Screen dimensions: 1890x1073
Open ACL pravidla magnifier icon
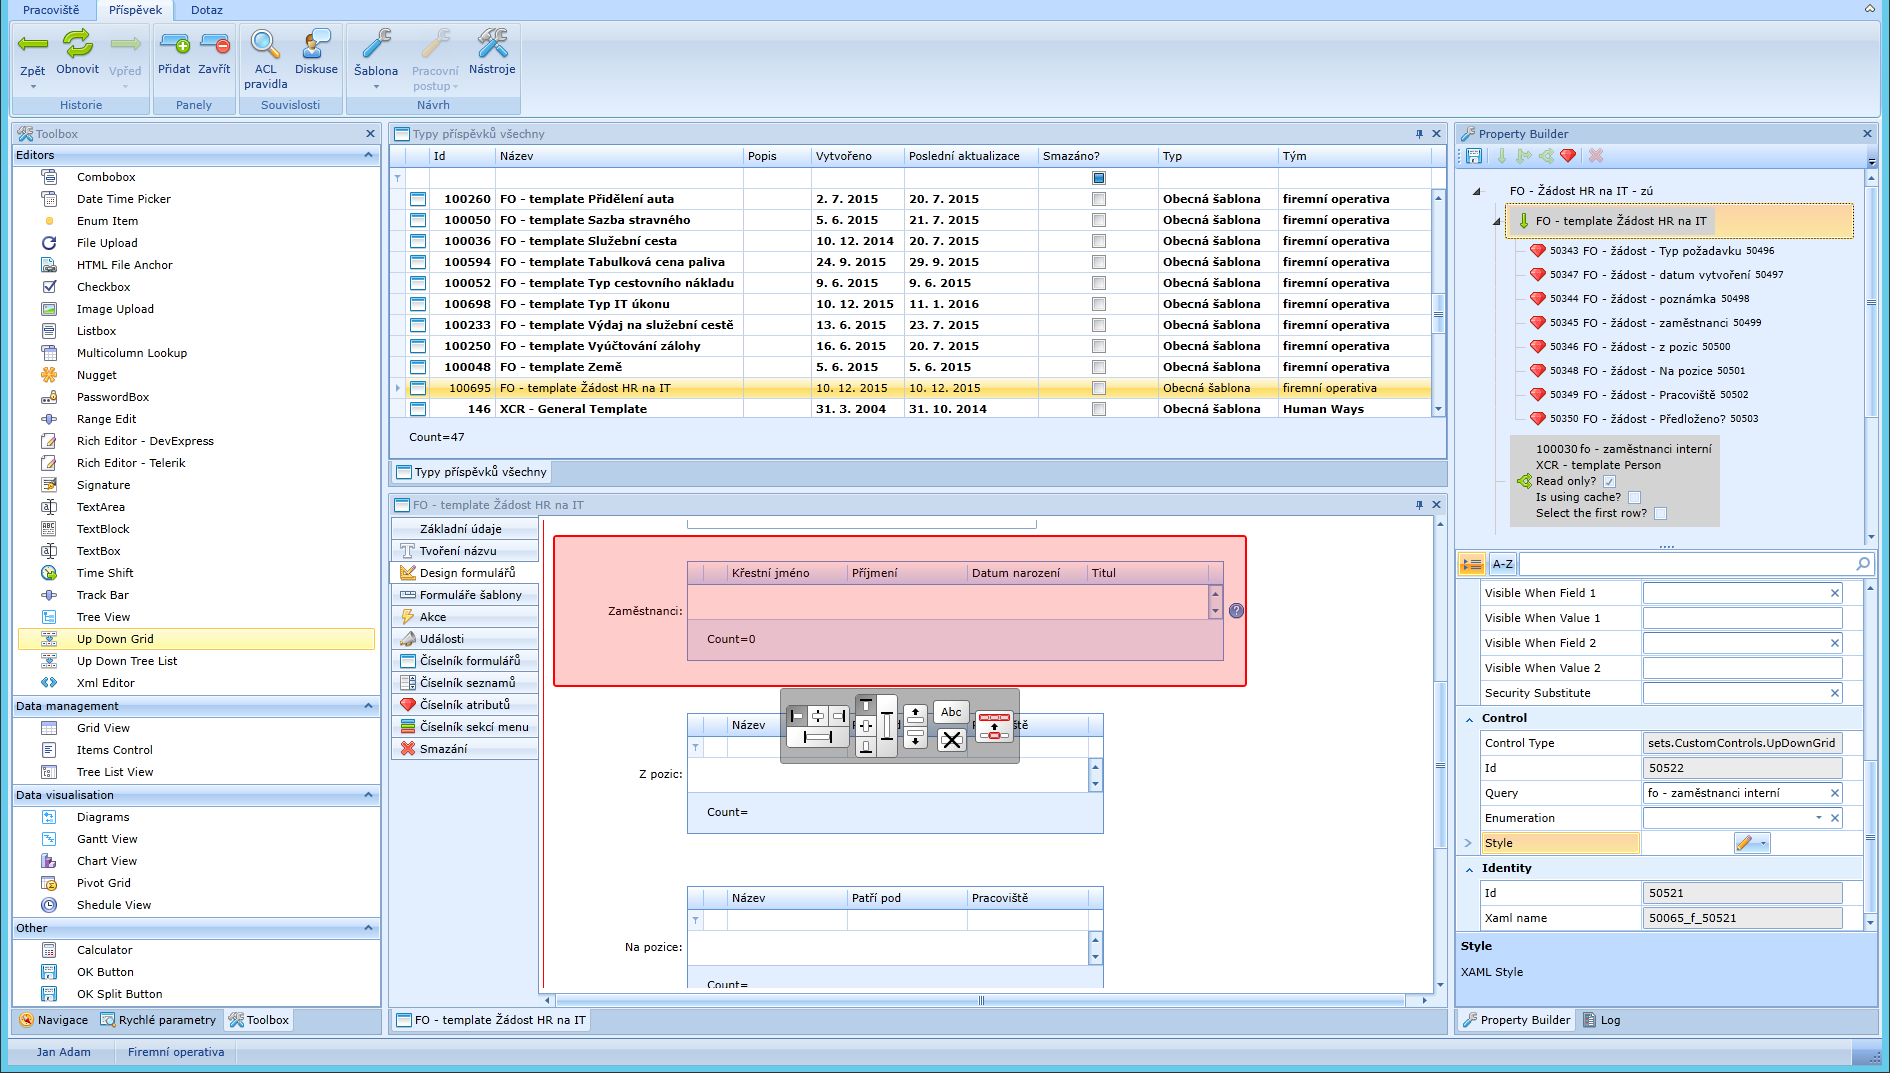[265, 45]
